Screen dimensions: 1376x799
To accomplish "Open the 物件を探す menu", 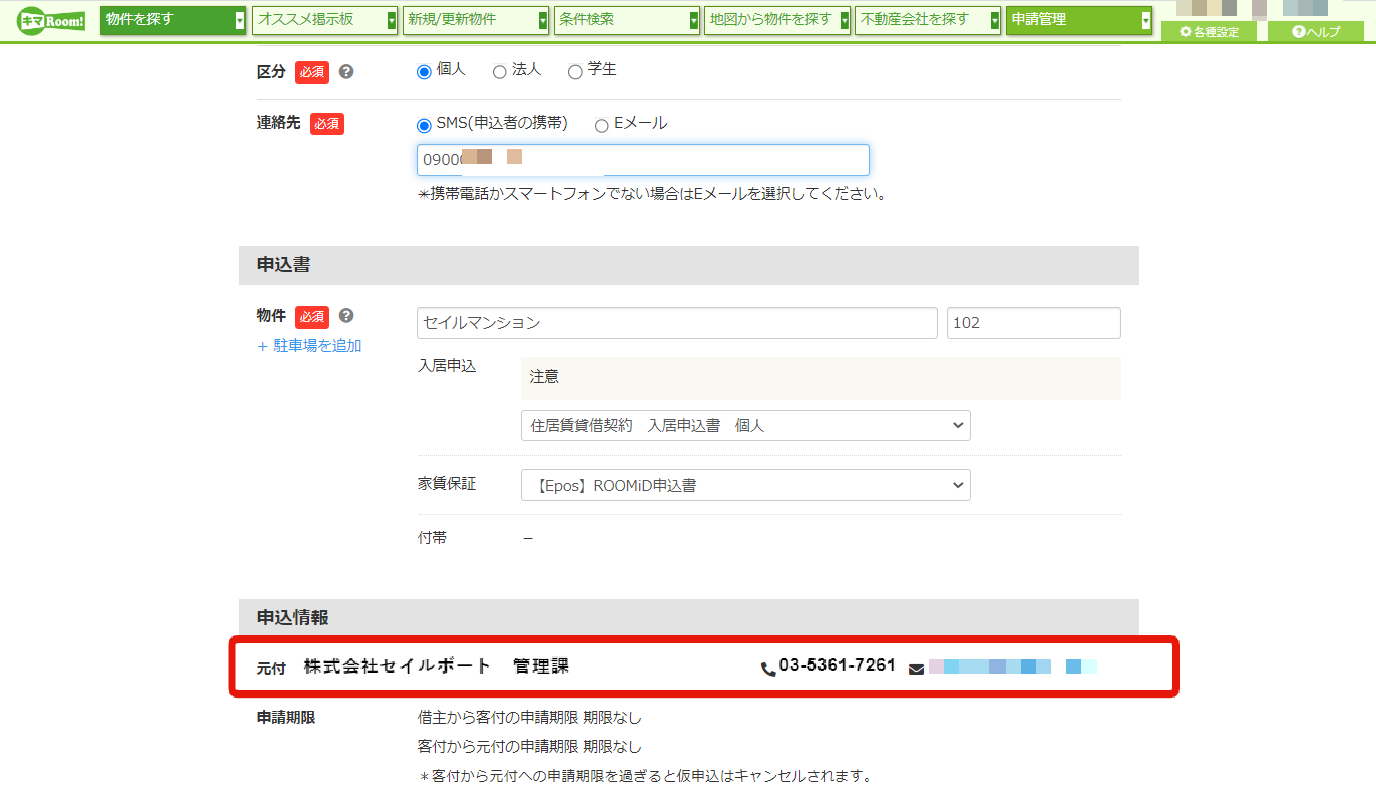I will (x=174, y=20).
